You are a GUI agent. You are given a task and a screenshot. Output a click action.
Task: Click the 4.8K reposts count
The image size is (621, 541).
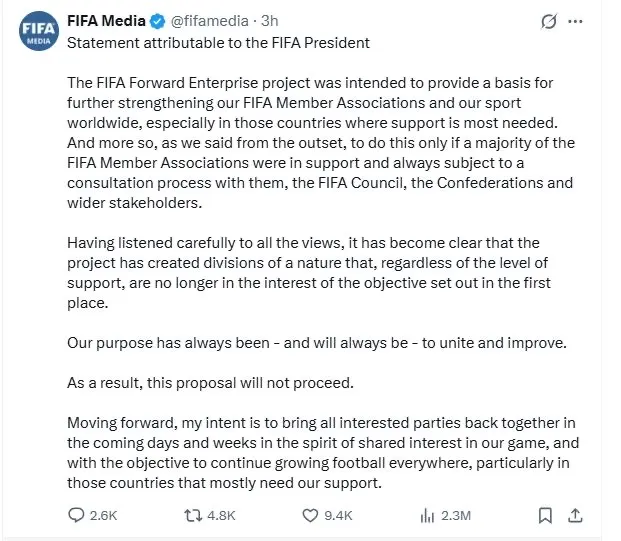(x=221, y=516)
